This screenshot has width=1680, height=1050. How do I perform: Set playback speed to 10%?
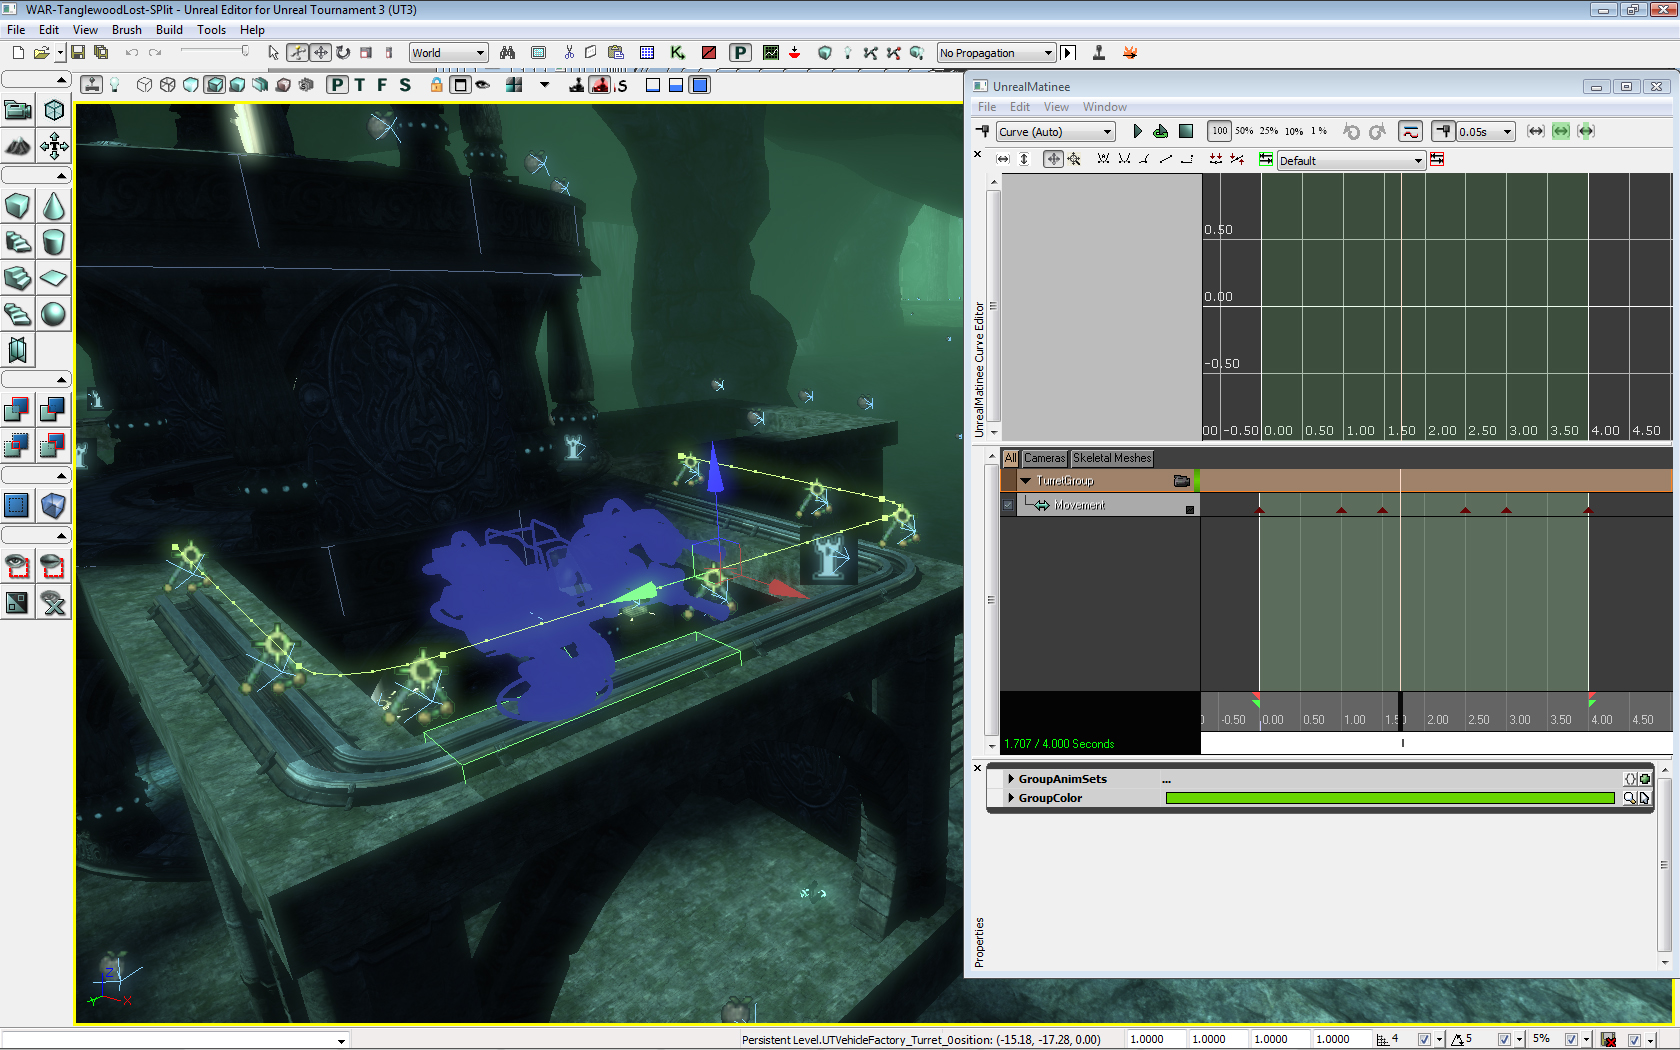(x=1294, y=131)
